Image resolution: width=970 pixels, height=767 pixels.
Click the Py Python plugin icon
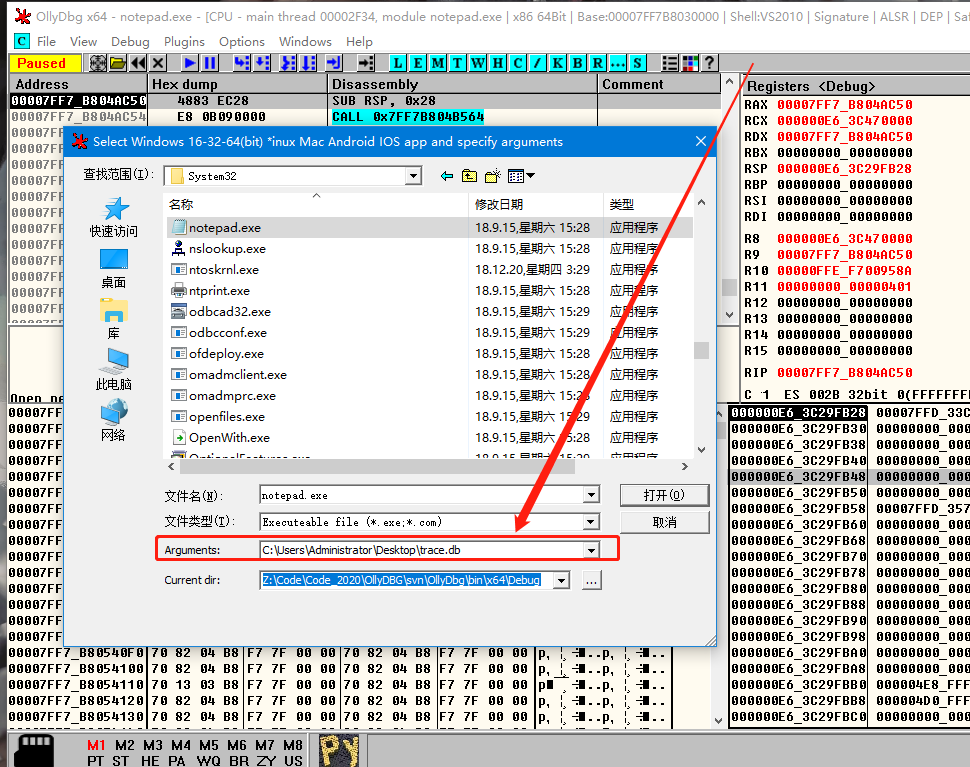click(x=338, y=750)
